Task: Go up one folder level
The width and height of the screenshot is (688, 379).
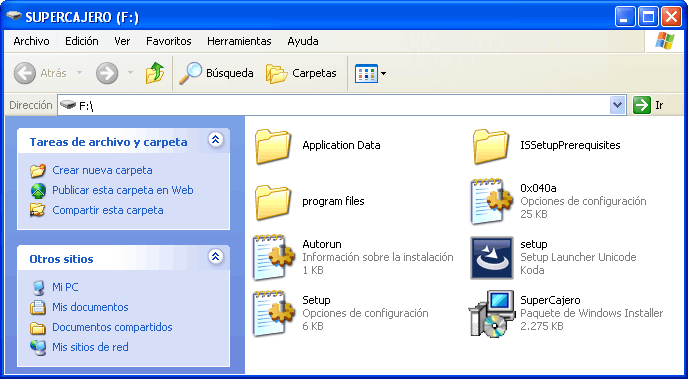Action: 154,73
